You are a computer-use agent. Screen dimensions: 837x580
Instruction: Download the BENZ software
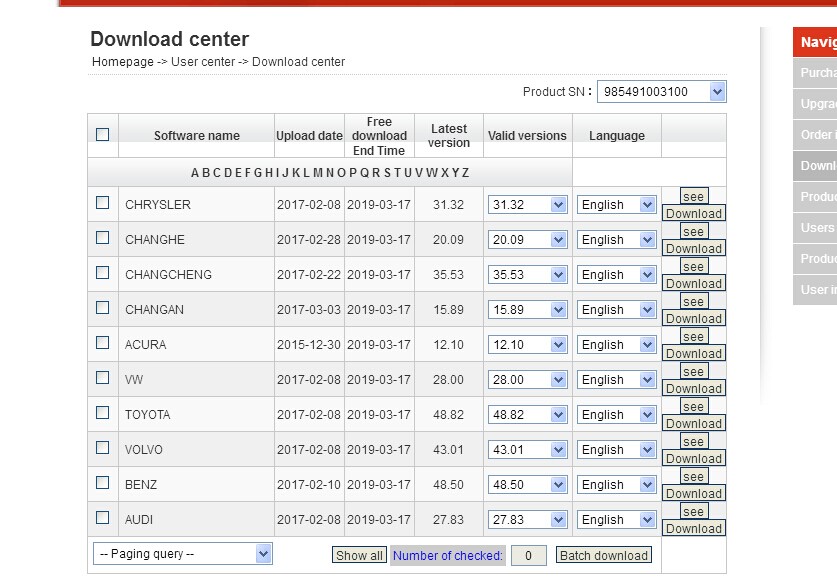pos(694,494)
